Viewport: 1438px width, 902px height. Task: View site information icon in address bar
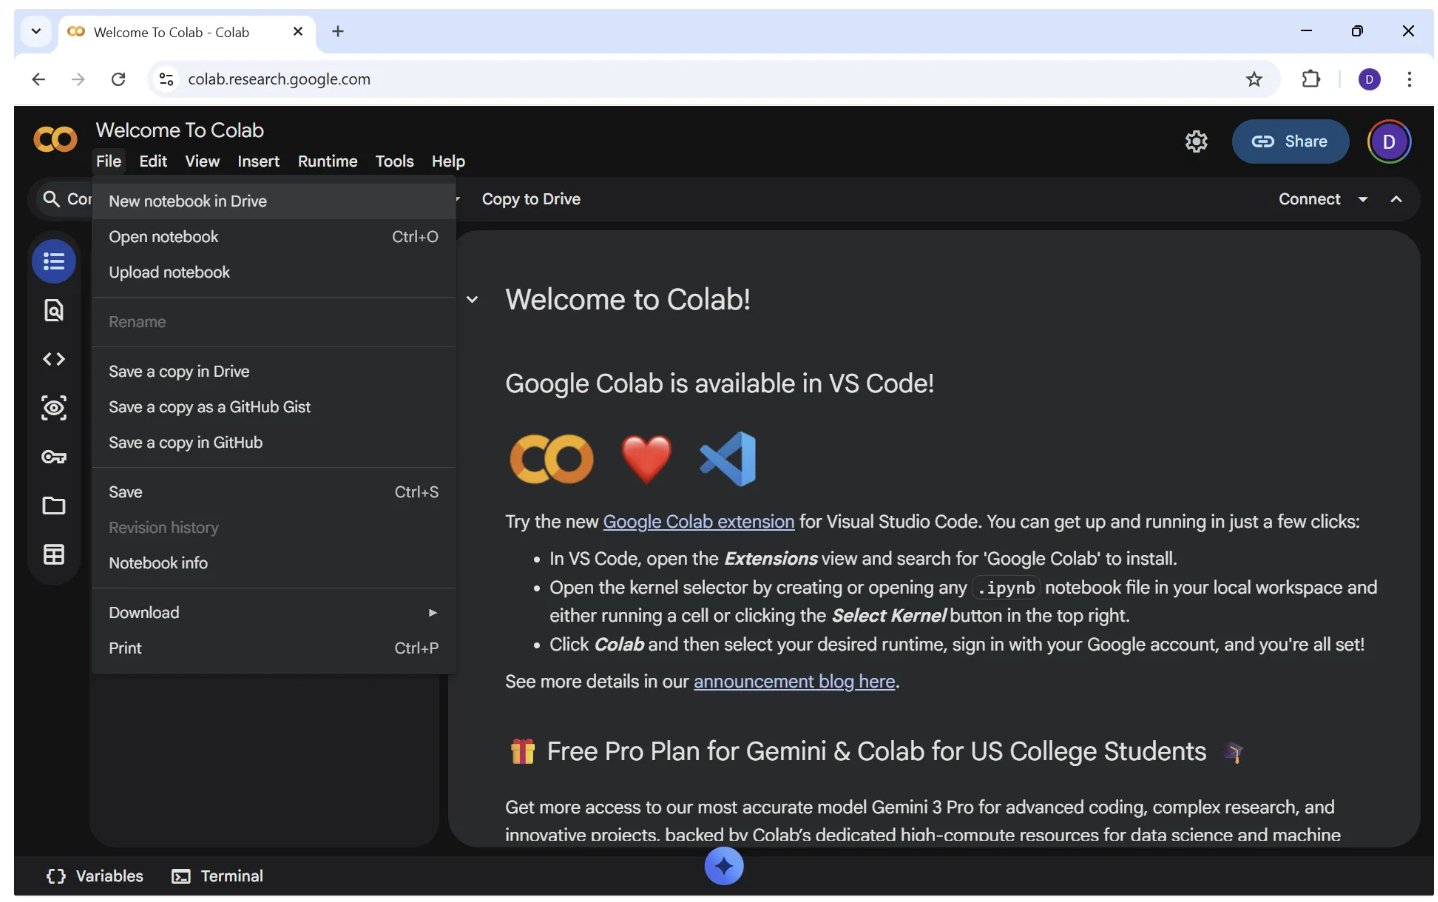166,79
